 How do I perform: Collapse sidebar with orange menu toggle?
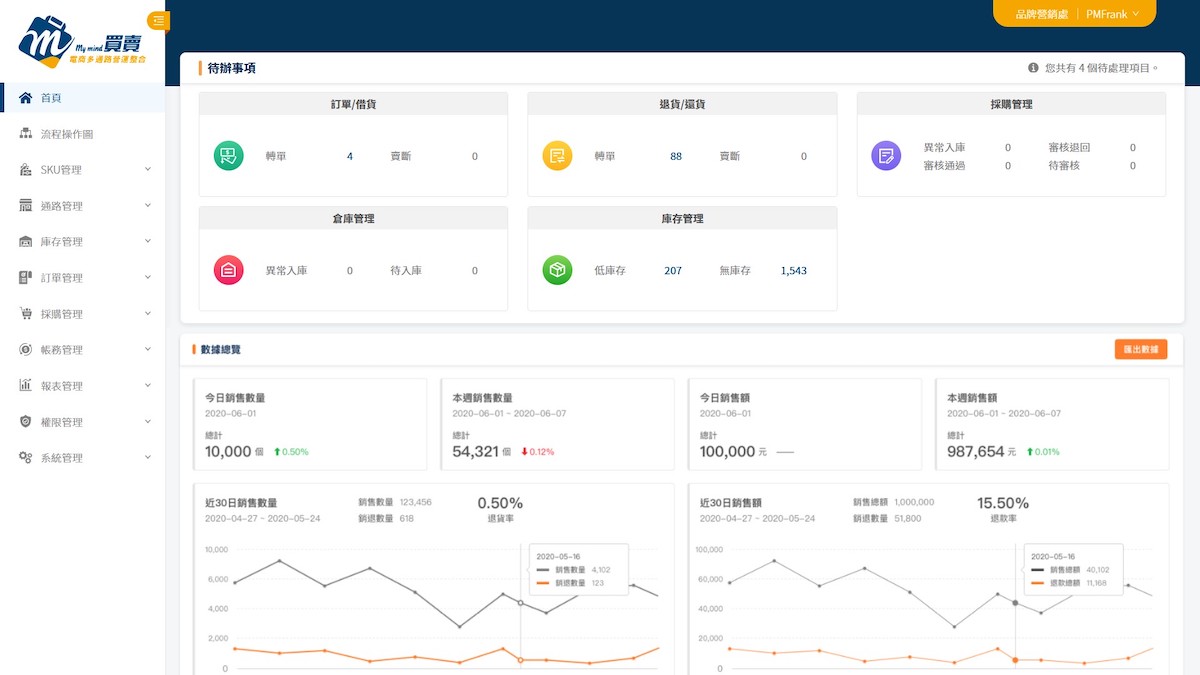pyautogui.click(x=159, y=20)
